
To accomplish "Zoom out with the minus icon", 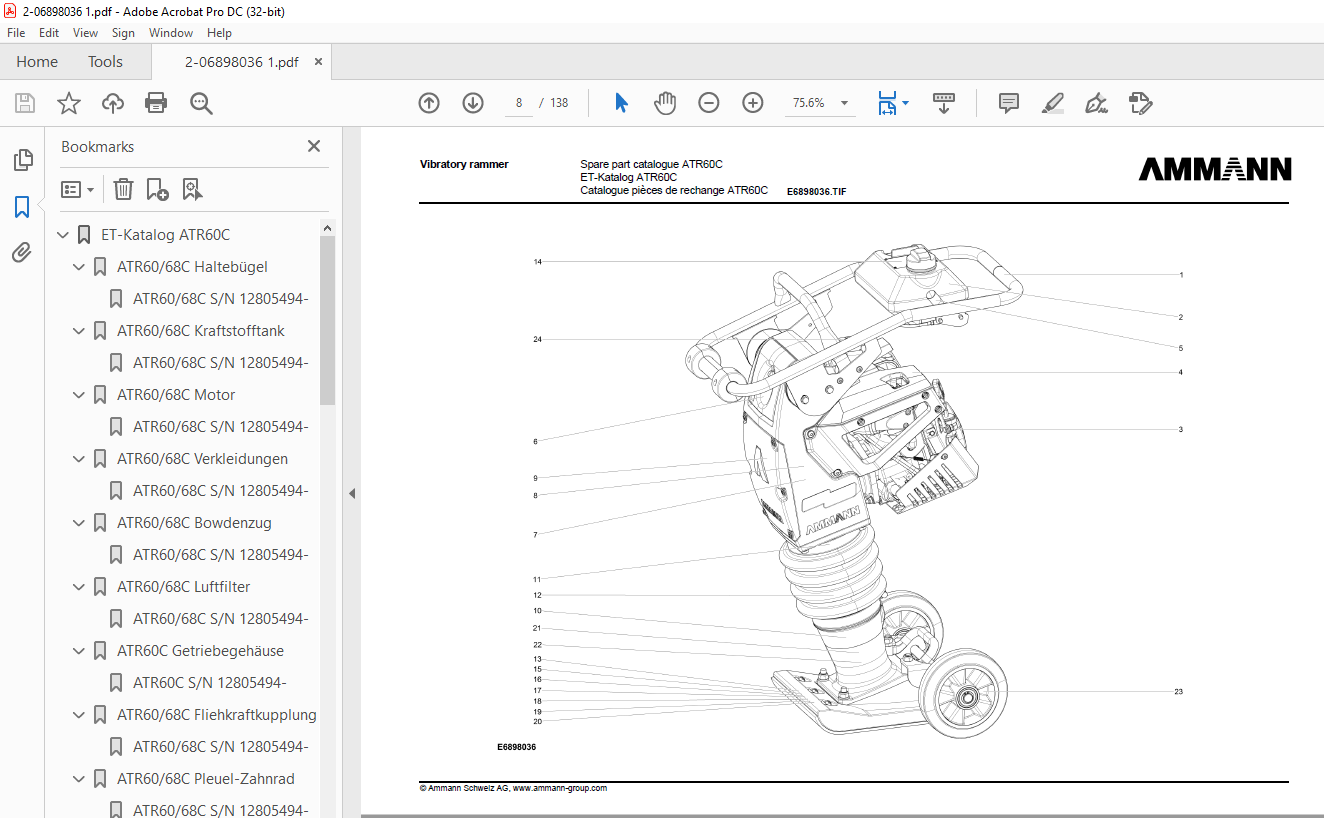I will tap(709, 103).
